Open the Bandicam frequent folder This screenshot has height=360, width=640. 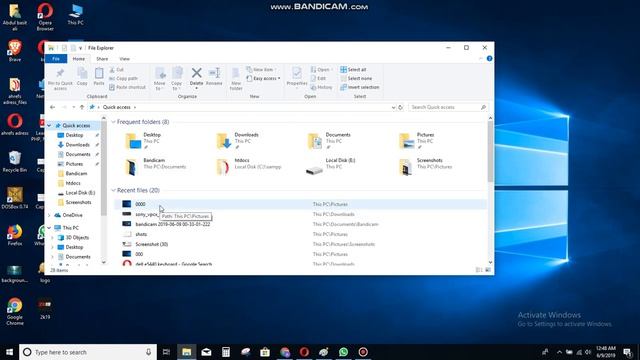point(156,167)
